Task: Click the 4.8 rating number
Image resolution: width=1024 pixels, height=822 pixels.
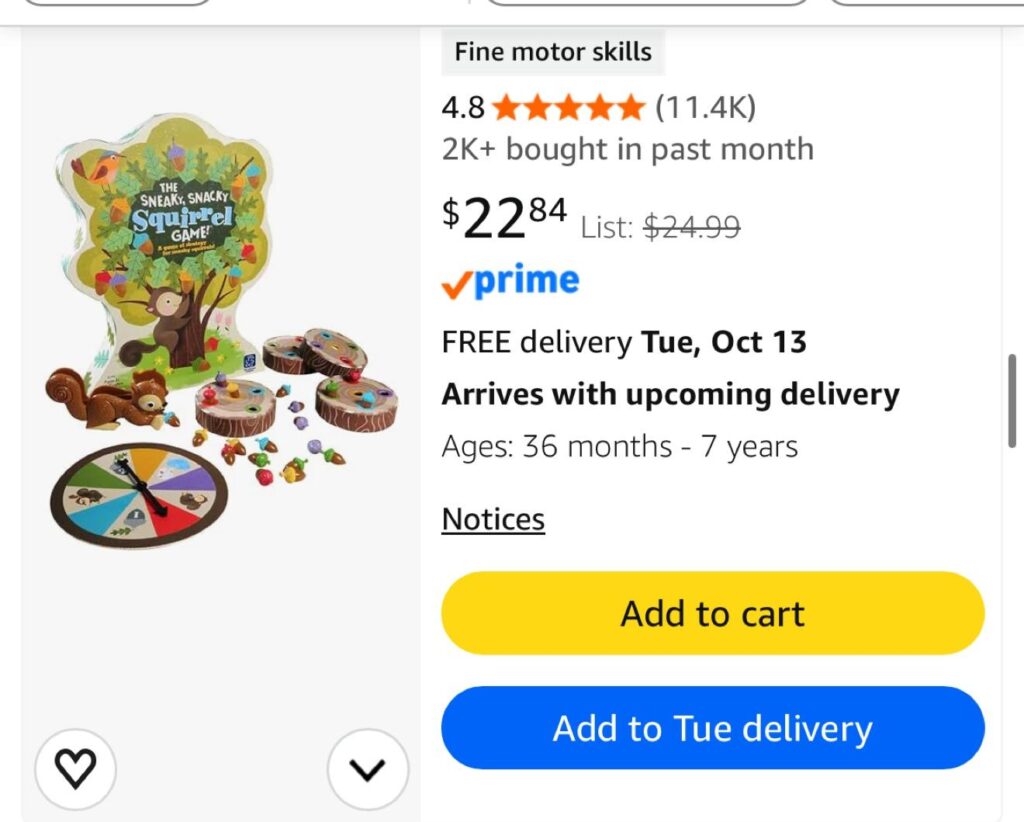Action: [463, 108]
